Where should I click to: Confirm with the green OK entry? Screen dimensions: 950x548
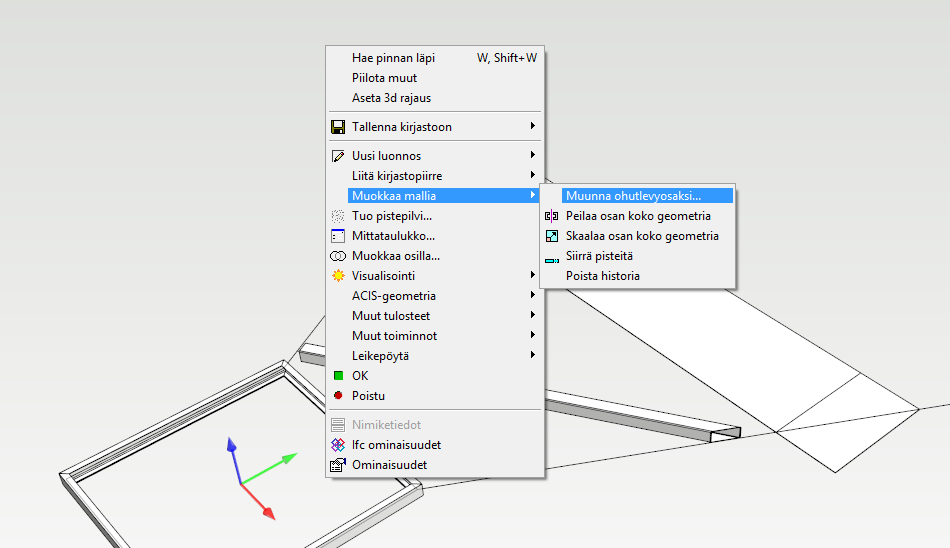[360, 376]
